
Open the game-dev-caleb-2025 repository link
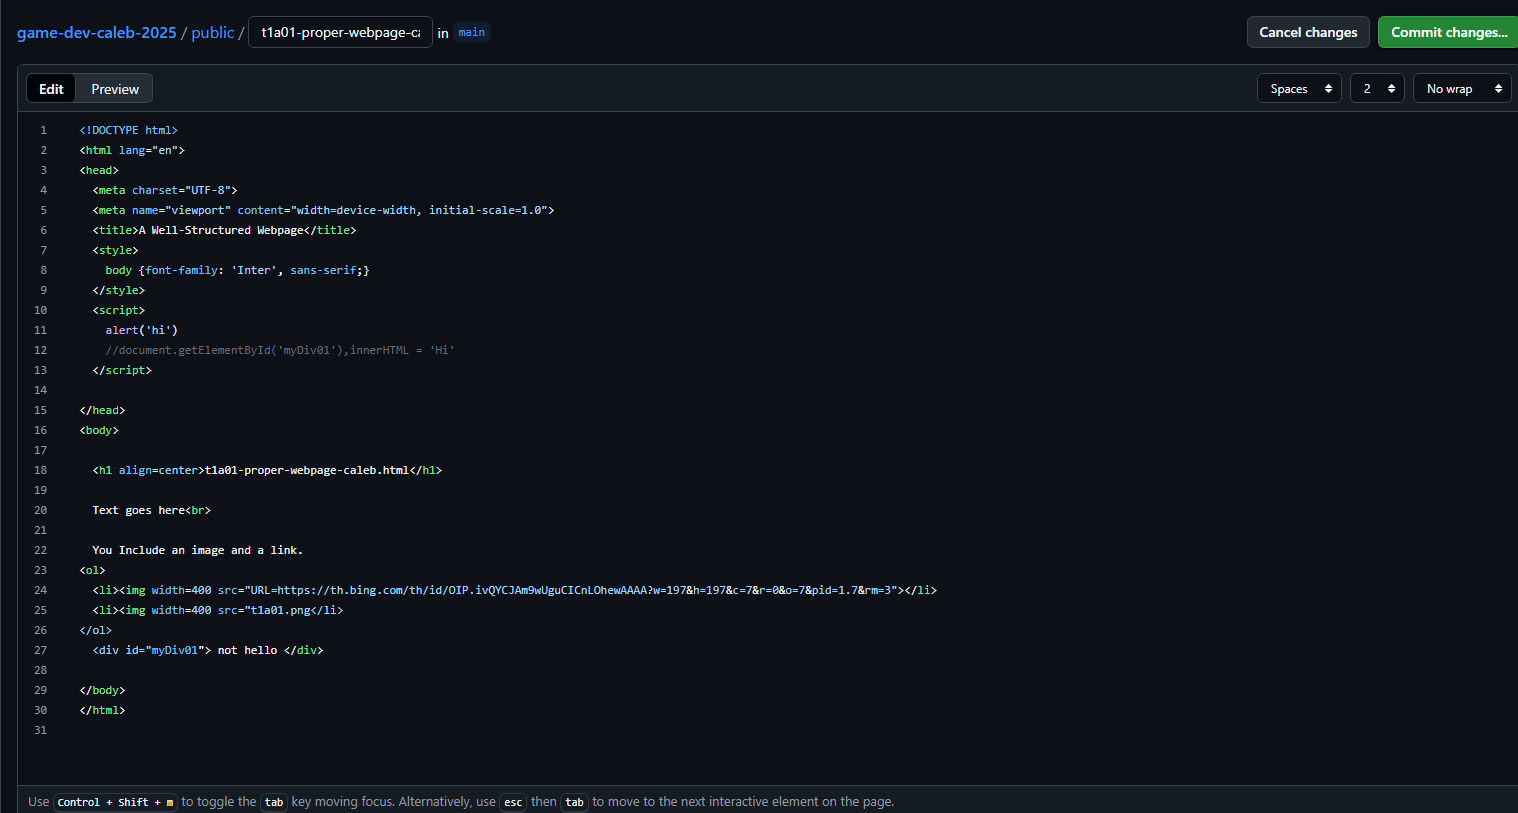96,32
